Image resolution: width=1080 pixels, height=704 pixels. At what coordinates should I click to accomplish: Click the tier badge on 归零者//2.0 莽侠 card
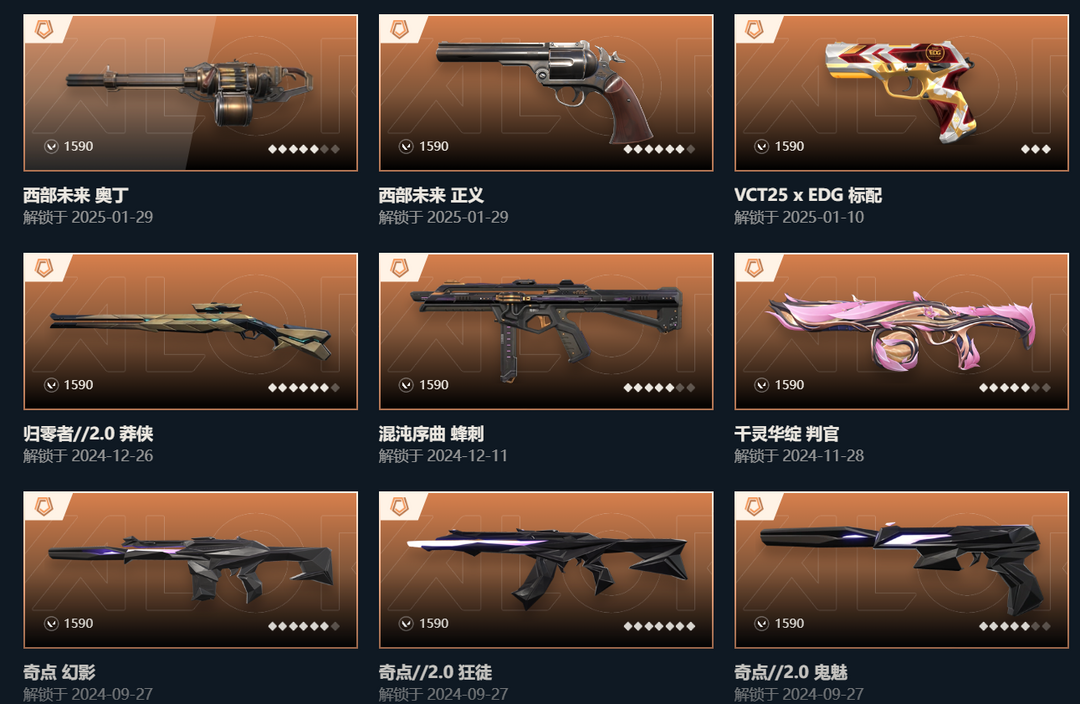pos(44,267)
